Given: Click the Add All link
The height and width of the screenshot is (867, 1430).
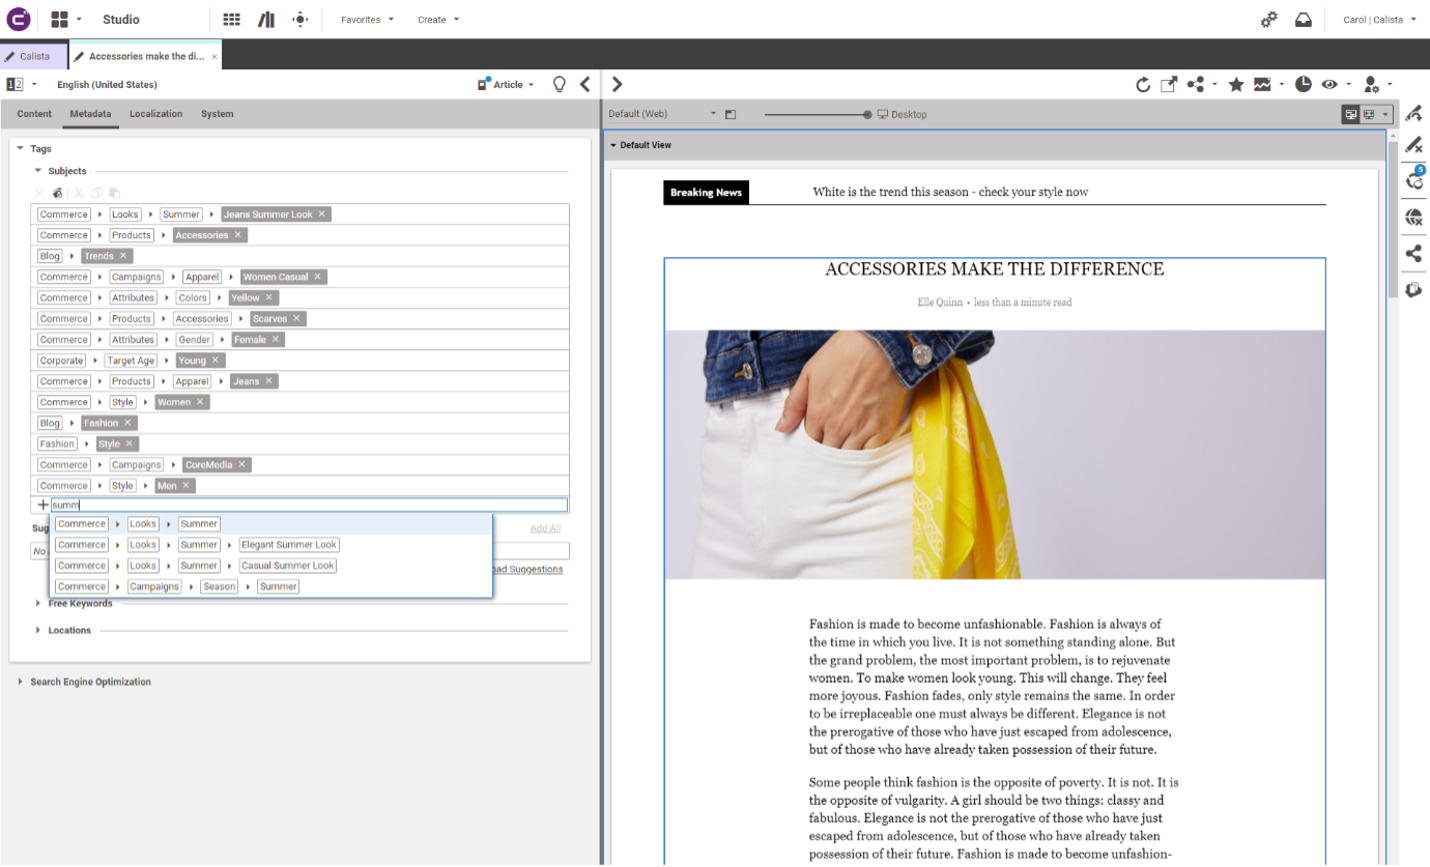Looking at the screenshot, I should pos(545,528).
